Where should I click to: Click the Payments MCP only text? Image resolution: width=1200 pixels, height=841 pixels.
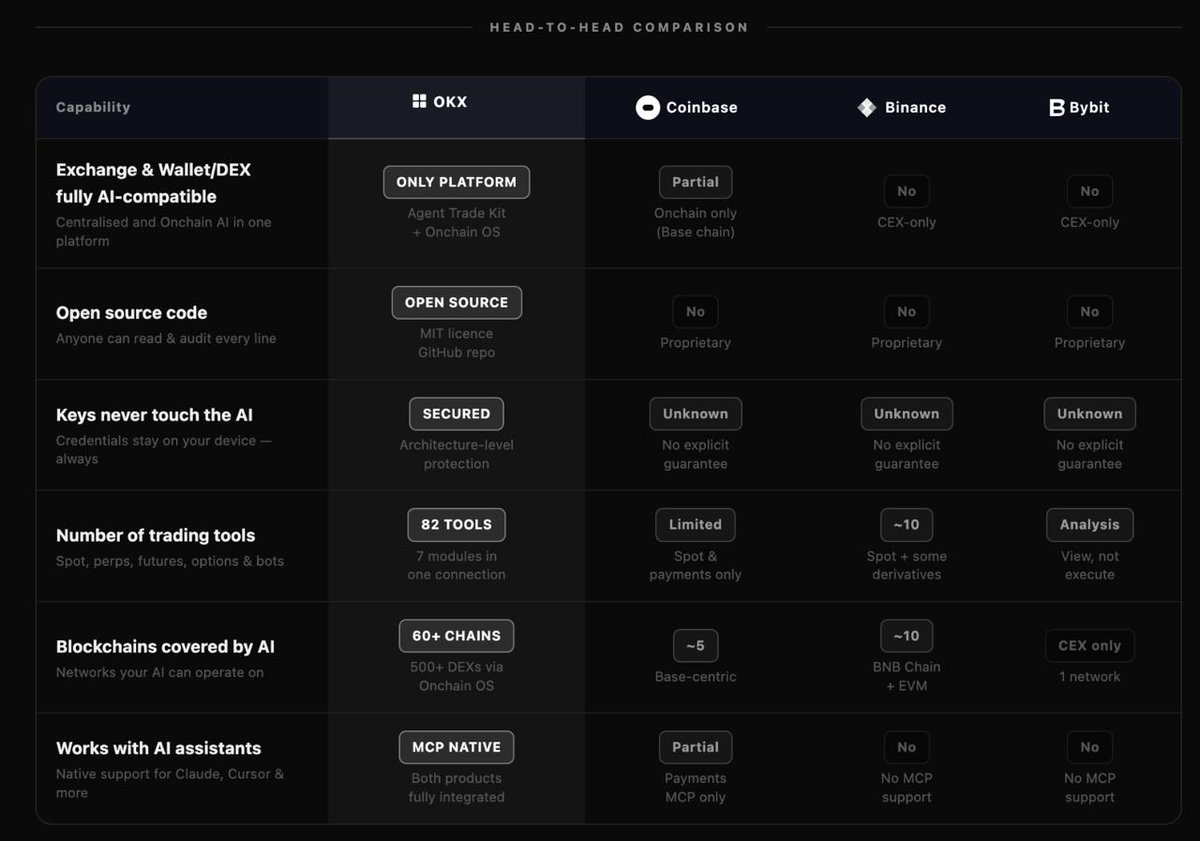695,787
